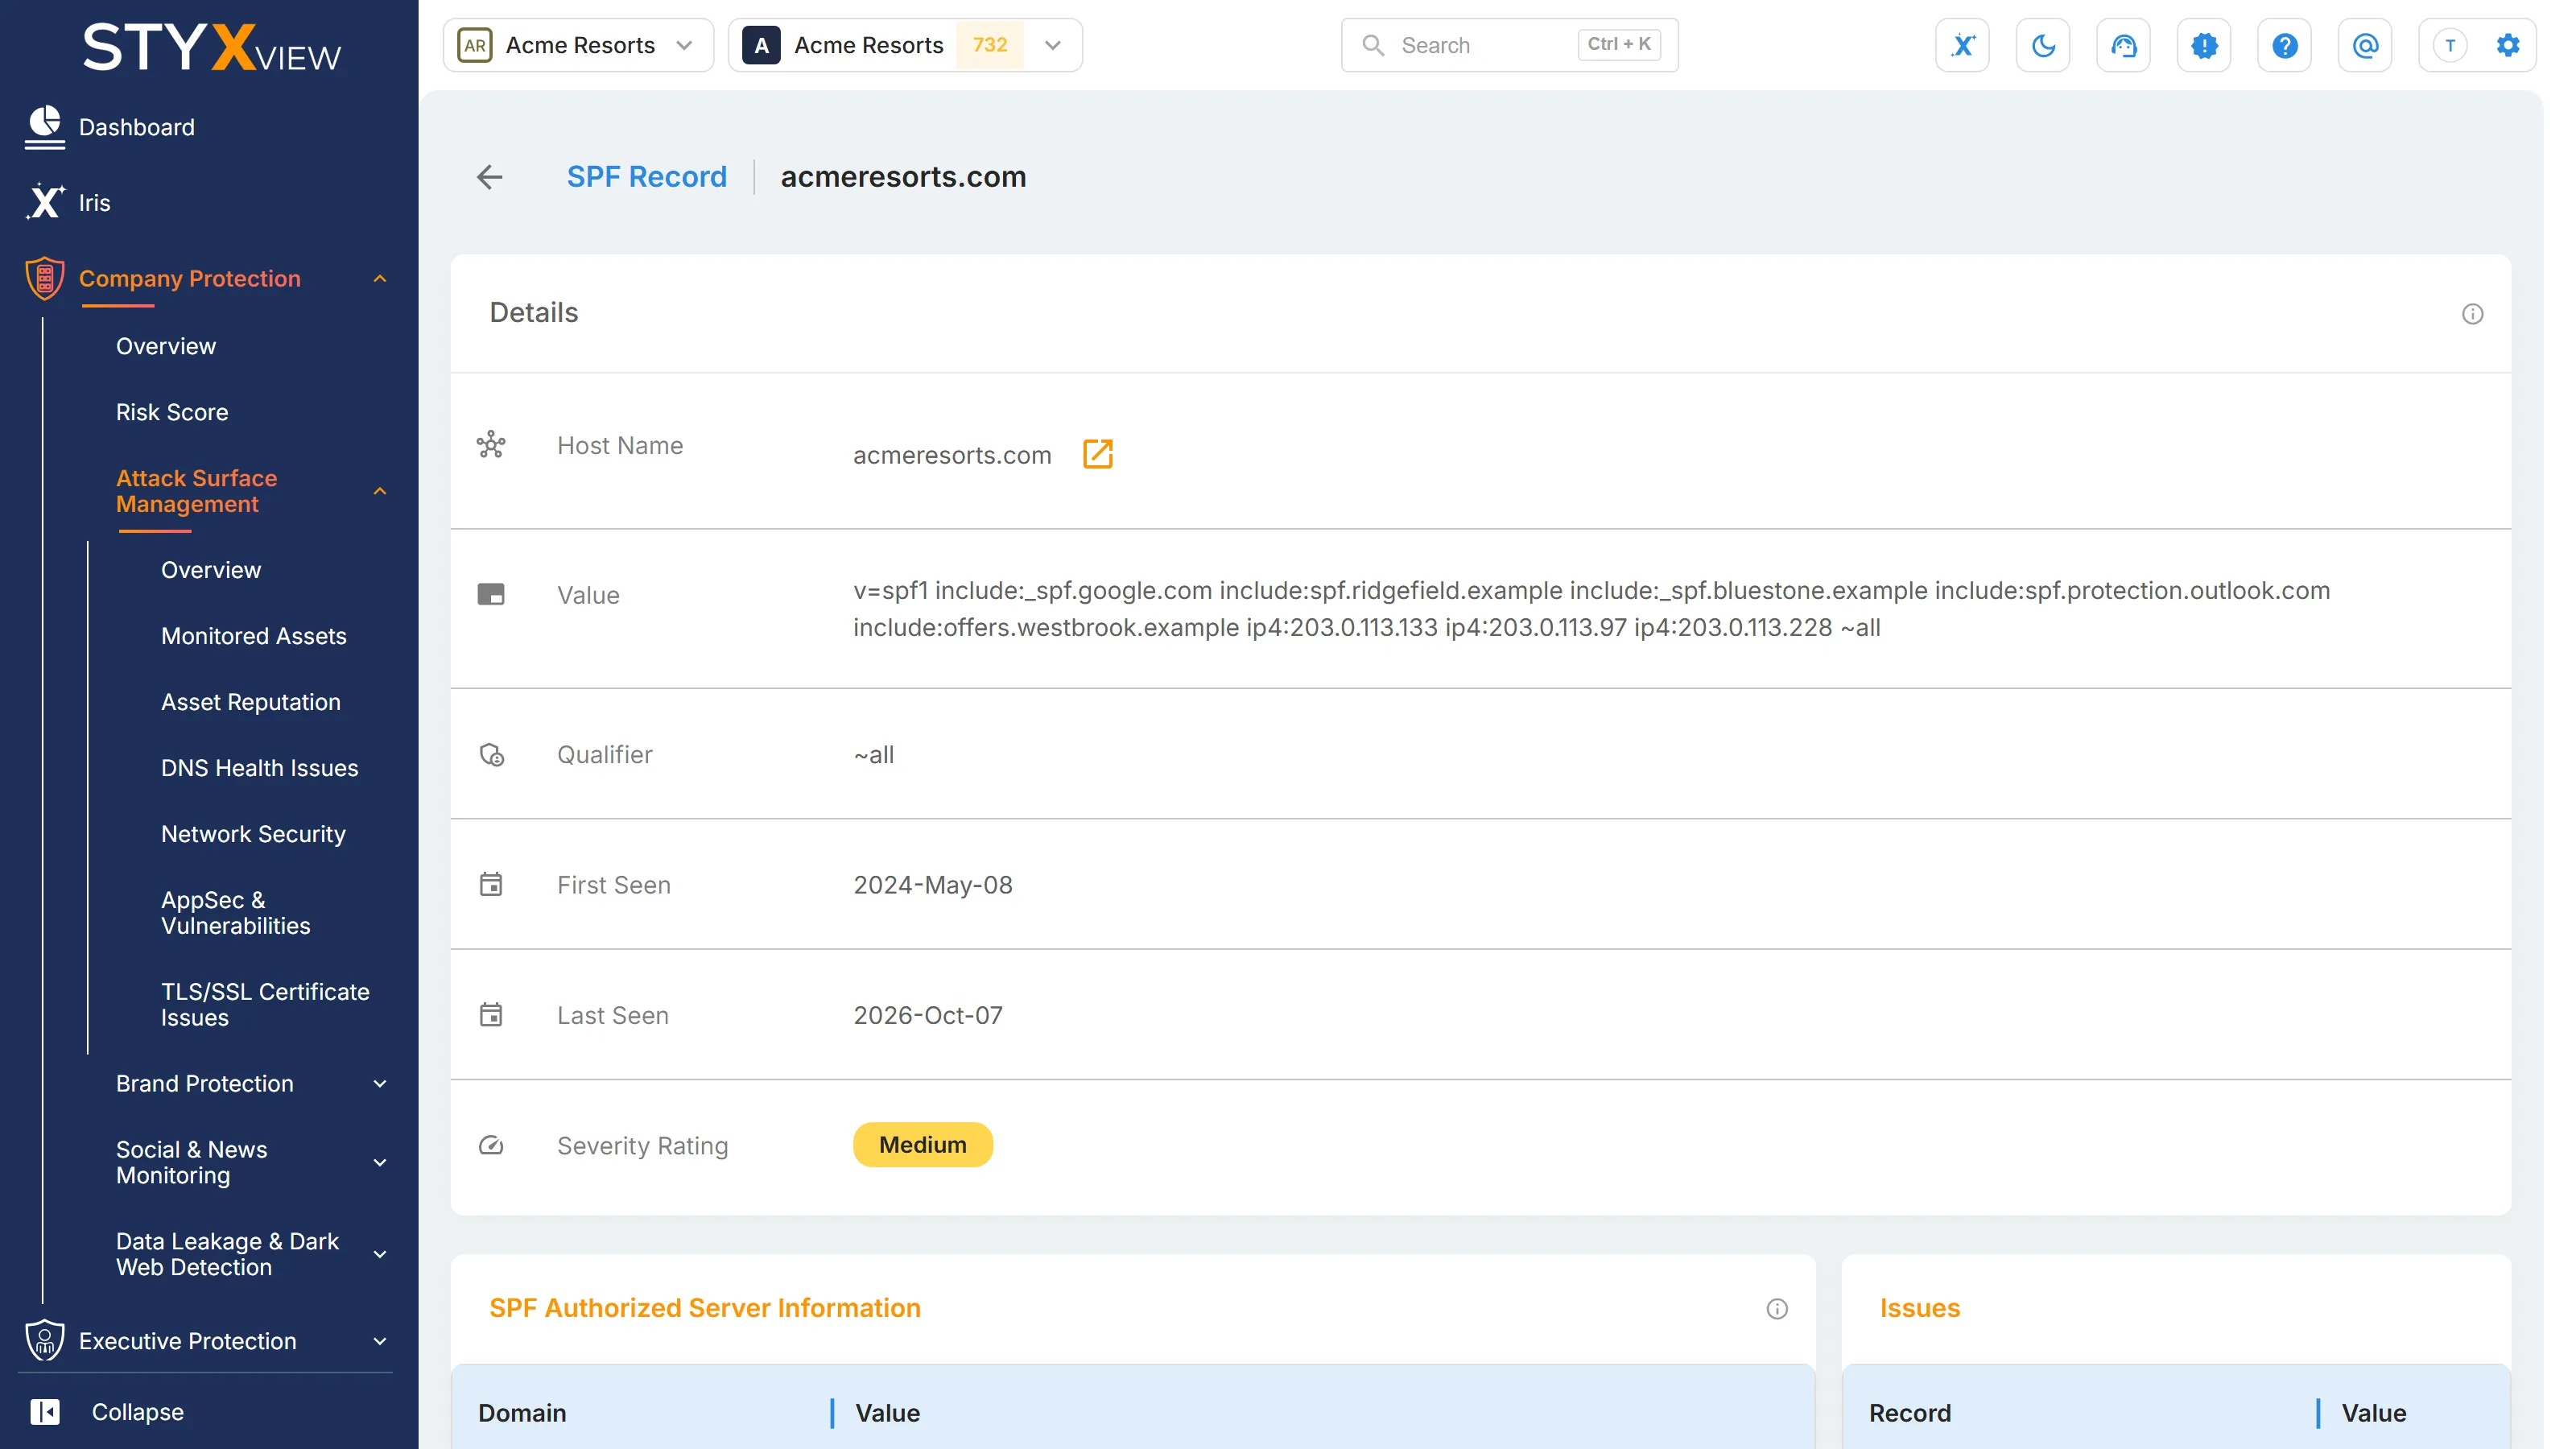Open alerts badge icon in header
This screenshot has width=2576, height=1449.
pyautogui.click(x=2204, y=45)
